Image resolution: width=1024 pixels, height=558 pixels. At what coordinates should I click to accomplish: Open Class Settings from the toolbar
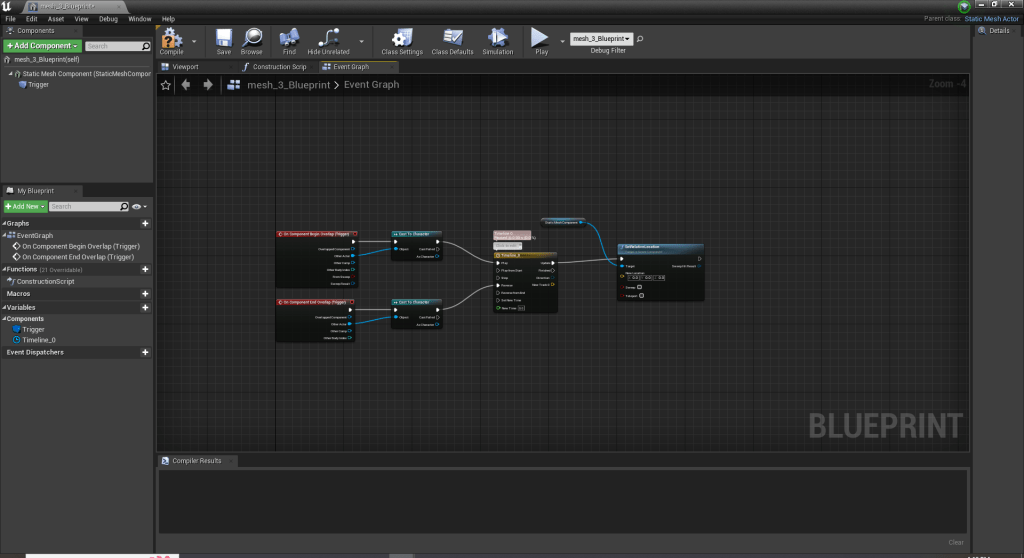402,39
